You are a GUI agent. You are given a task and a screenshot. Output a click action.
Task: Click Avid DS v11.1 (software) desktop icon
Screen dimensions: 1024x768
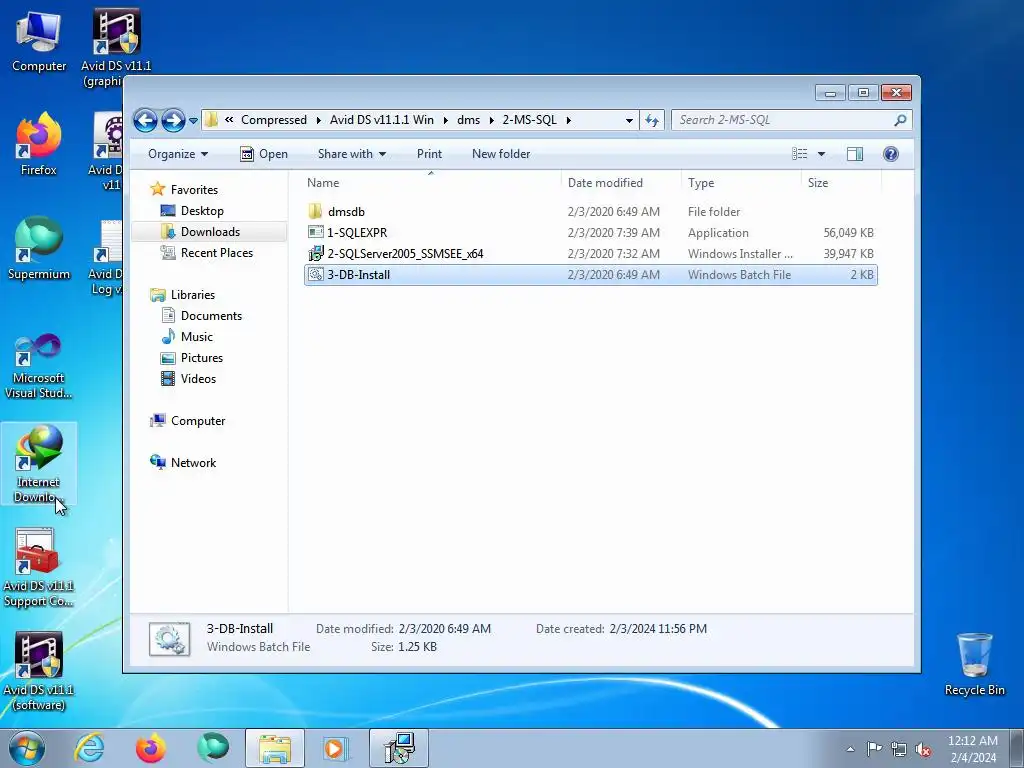[39, 671]
